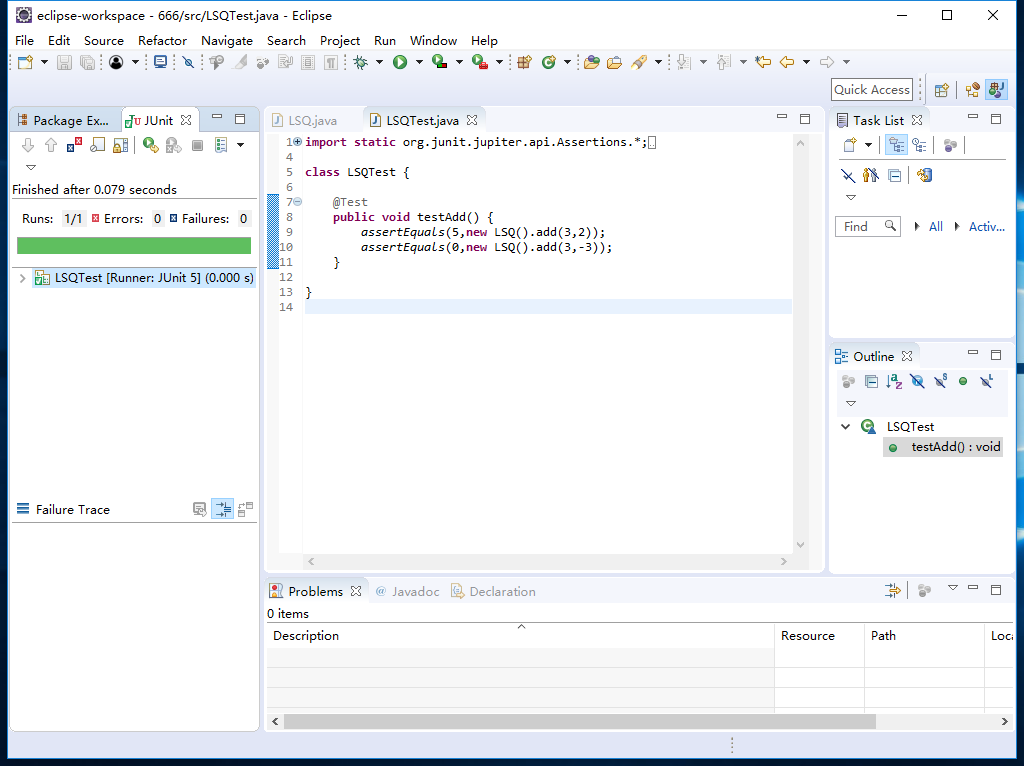
Task: Click the Resource column header
Action: (x=819, y=636)
